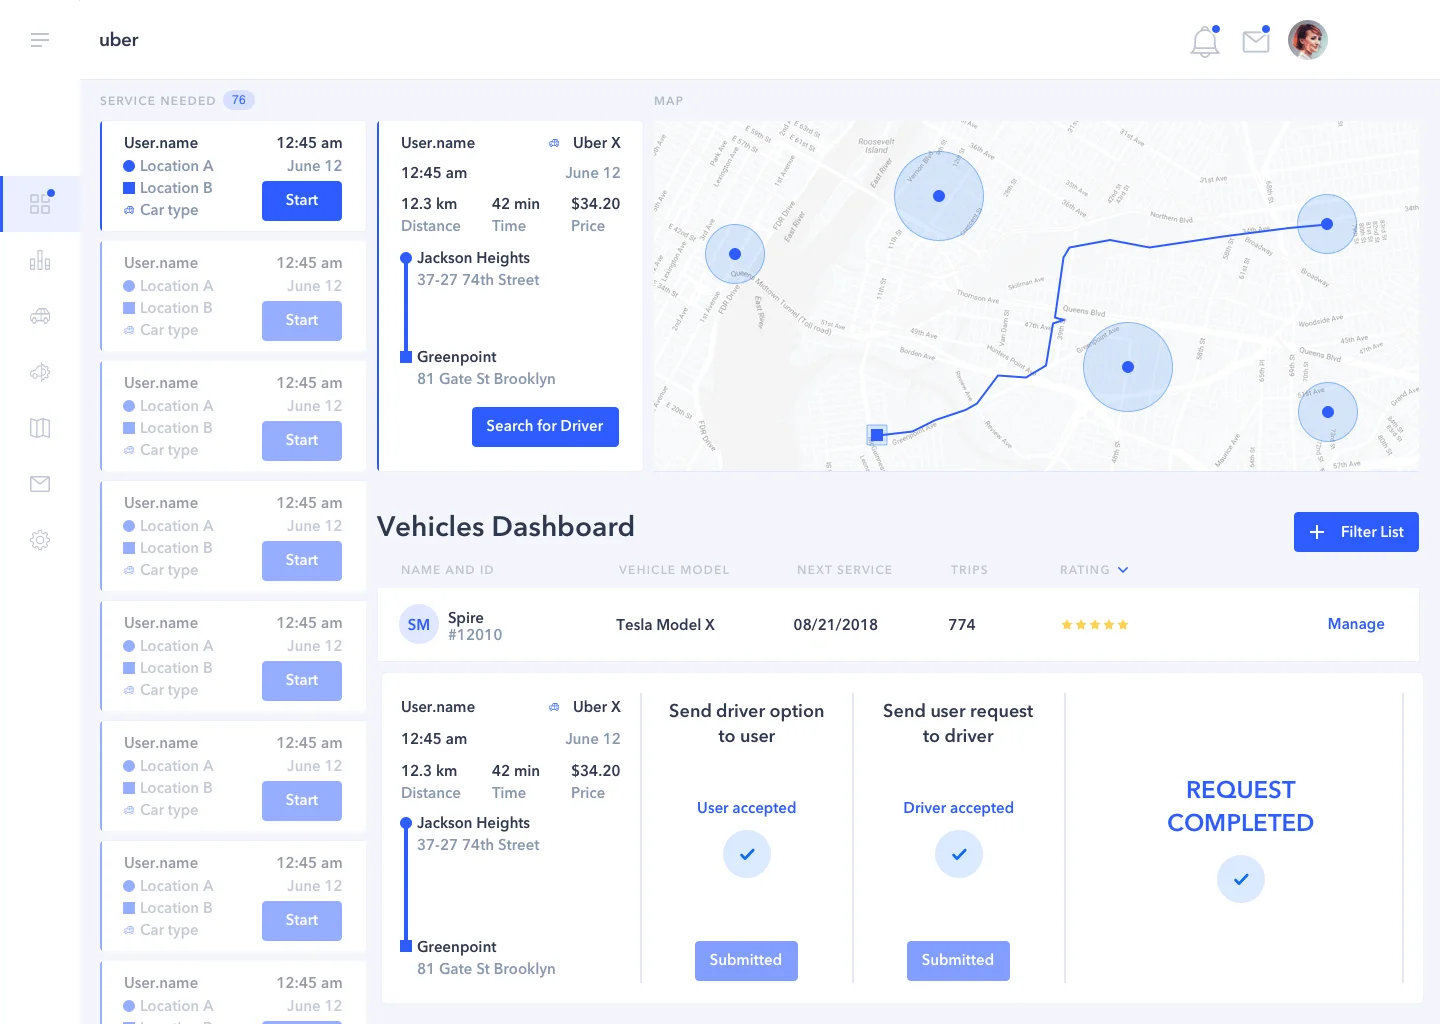The height and width of the screenshot is (1024, 1440).
Task: Start the third service request card
Action: pyautogui.click(x=302, y=440)
